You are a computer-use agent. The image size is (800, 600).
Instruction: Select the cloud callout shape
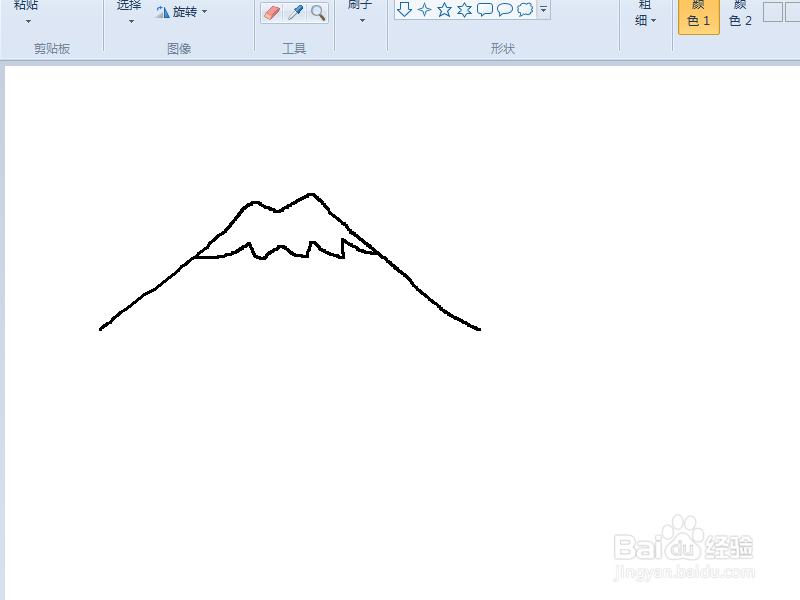(523, 10)
